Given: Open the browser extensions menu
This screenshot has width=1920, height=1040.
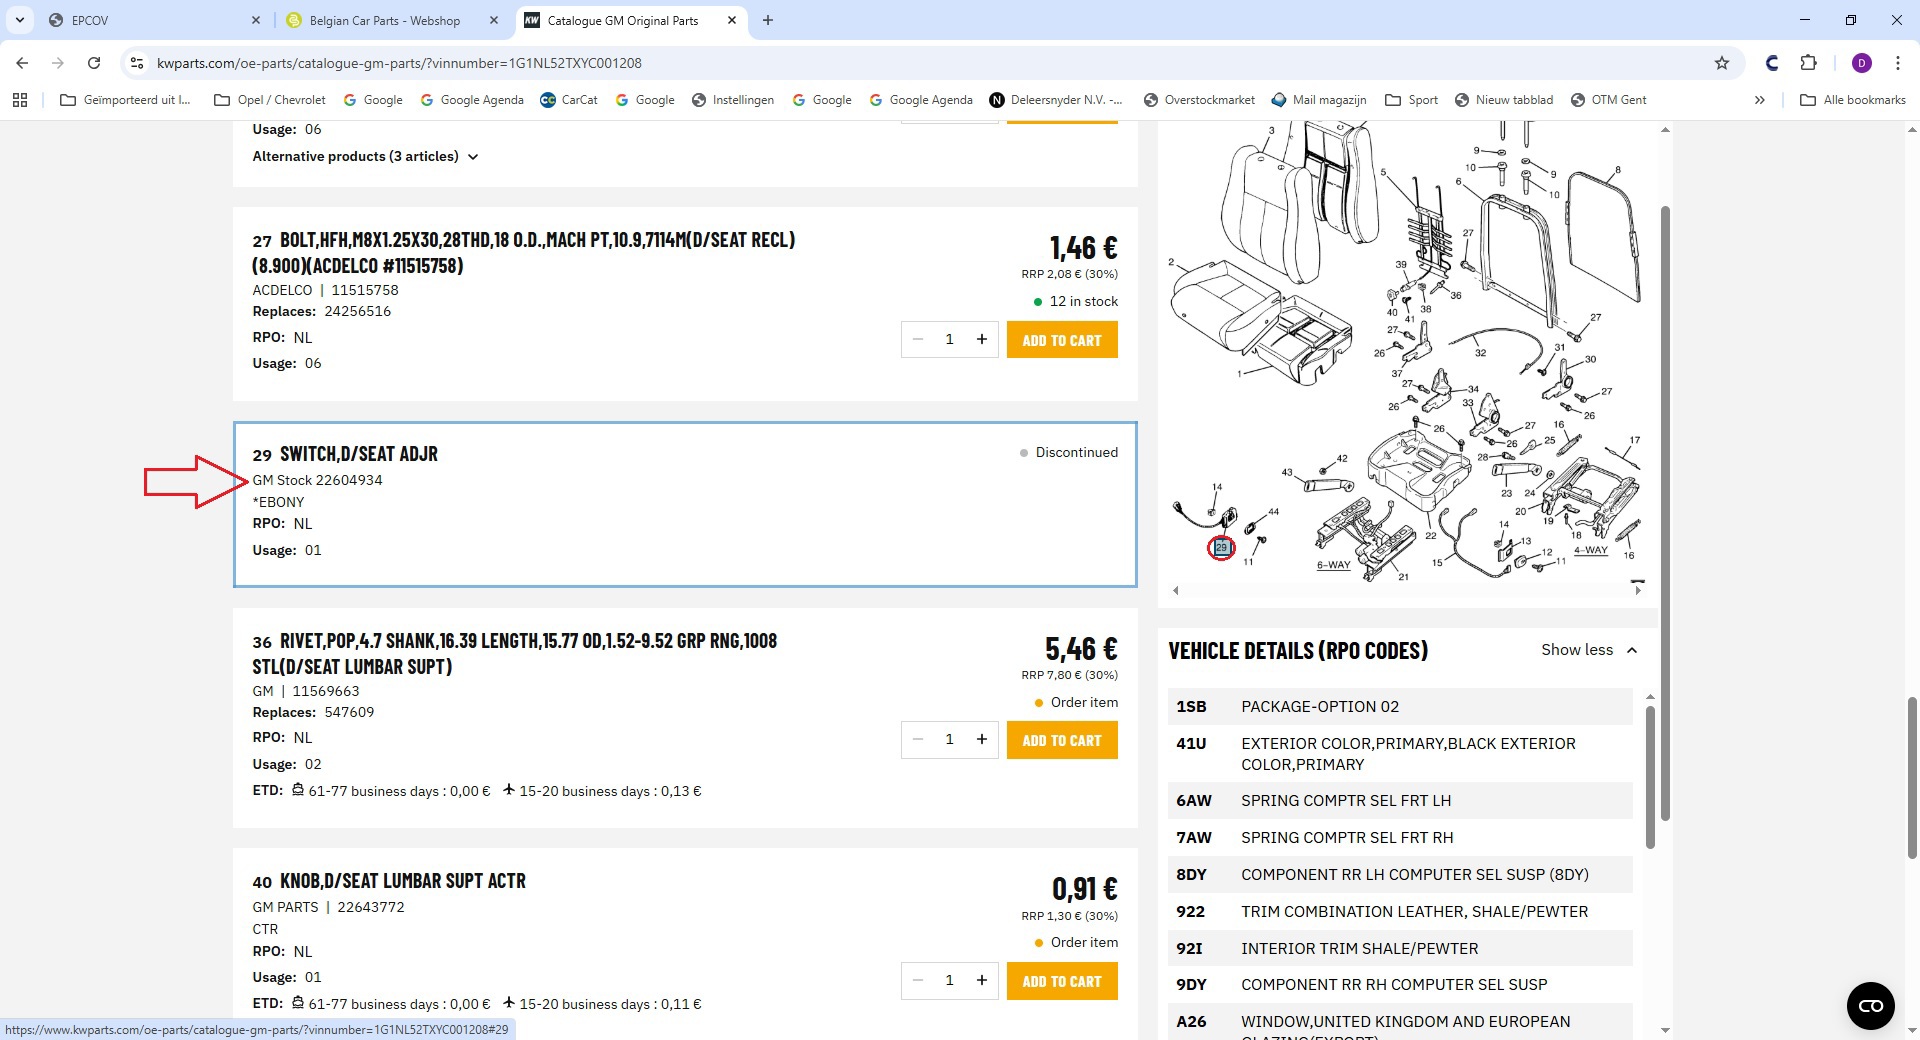Looking at the screenshot, I should pos(1808,63).
